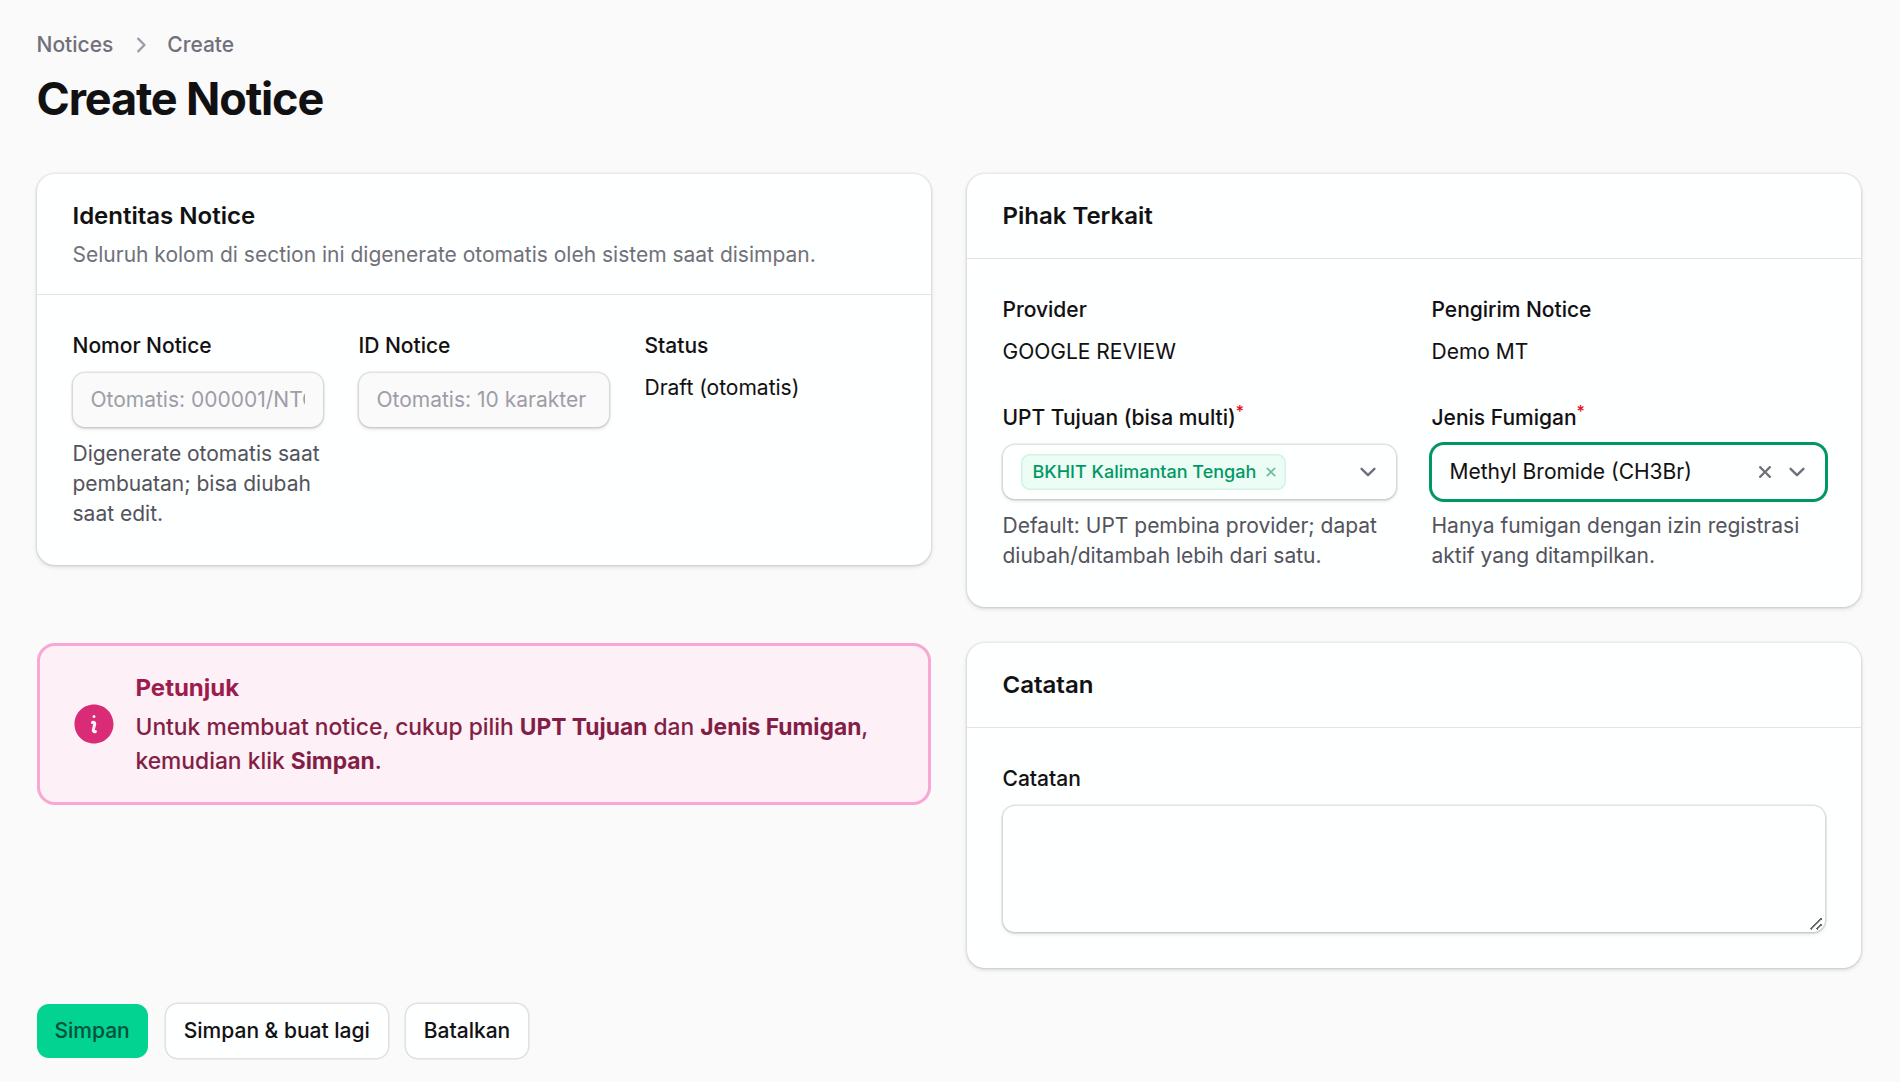Go to Notices breadcrumb link

[x=75, y=45]
